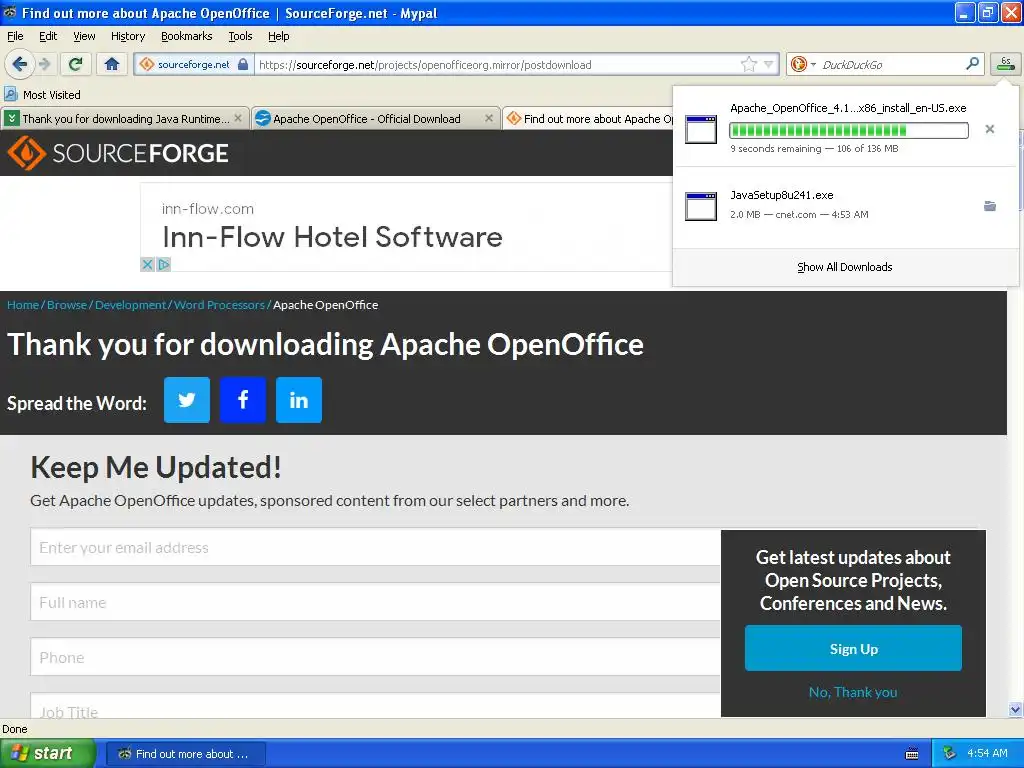Open the View menu
1024x768 pixels.
click(x=84, y=36)
